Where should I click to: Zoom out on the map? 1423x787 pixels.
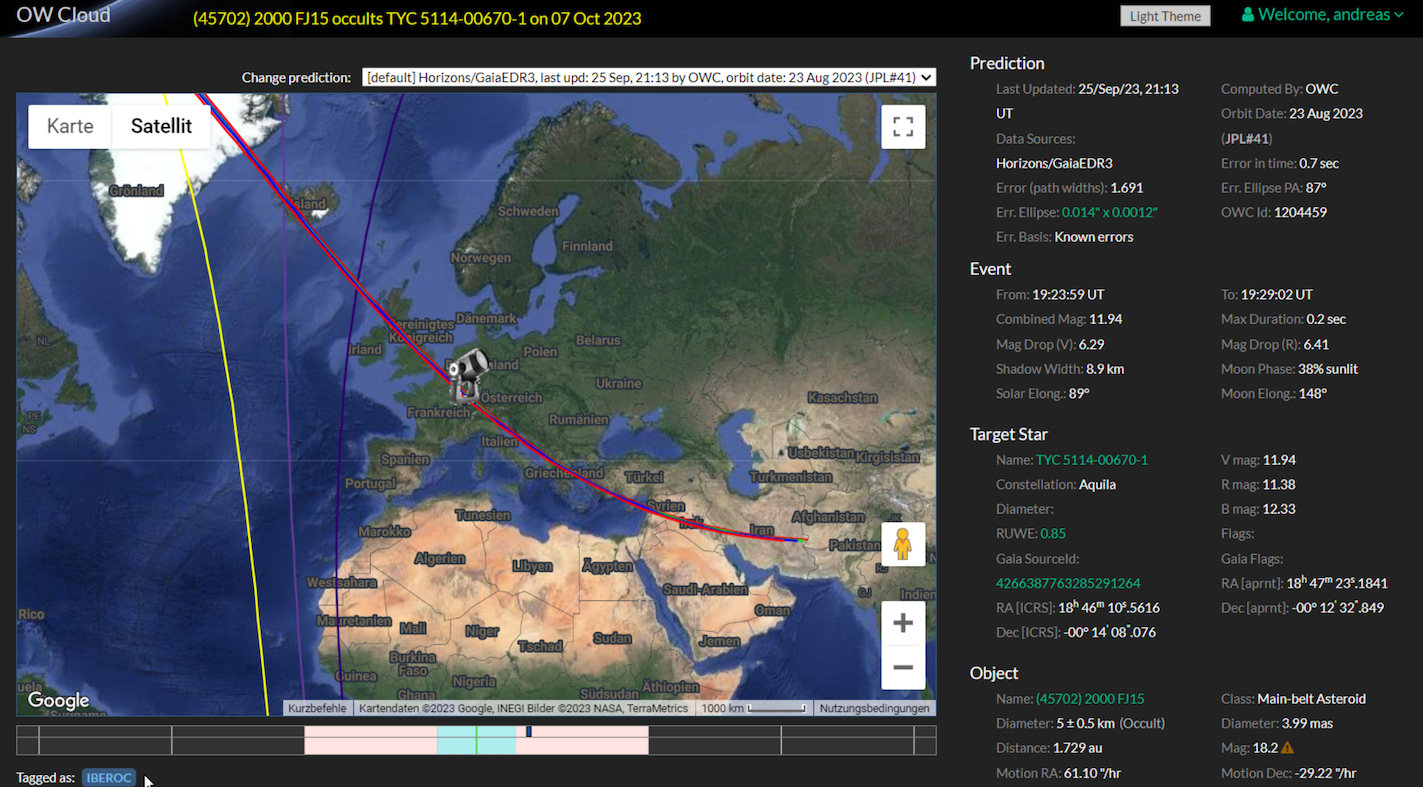(902, 667)
